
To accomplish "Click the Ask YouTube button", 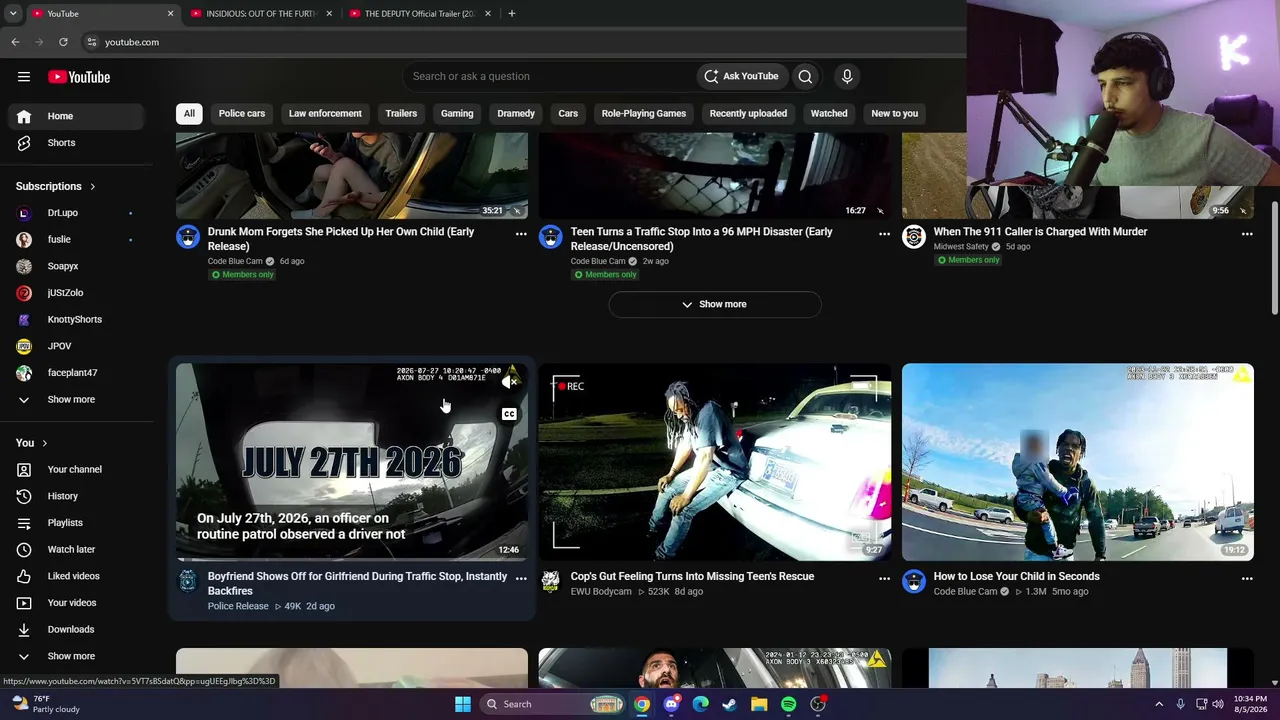I will pyautogui.click(x=741, y=76).
